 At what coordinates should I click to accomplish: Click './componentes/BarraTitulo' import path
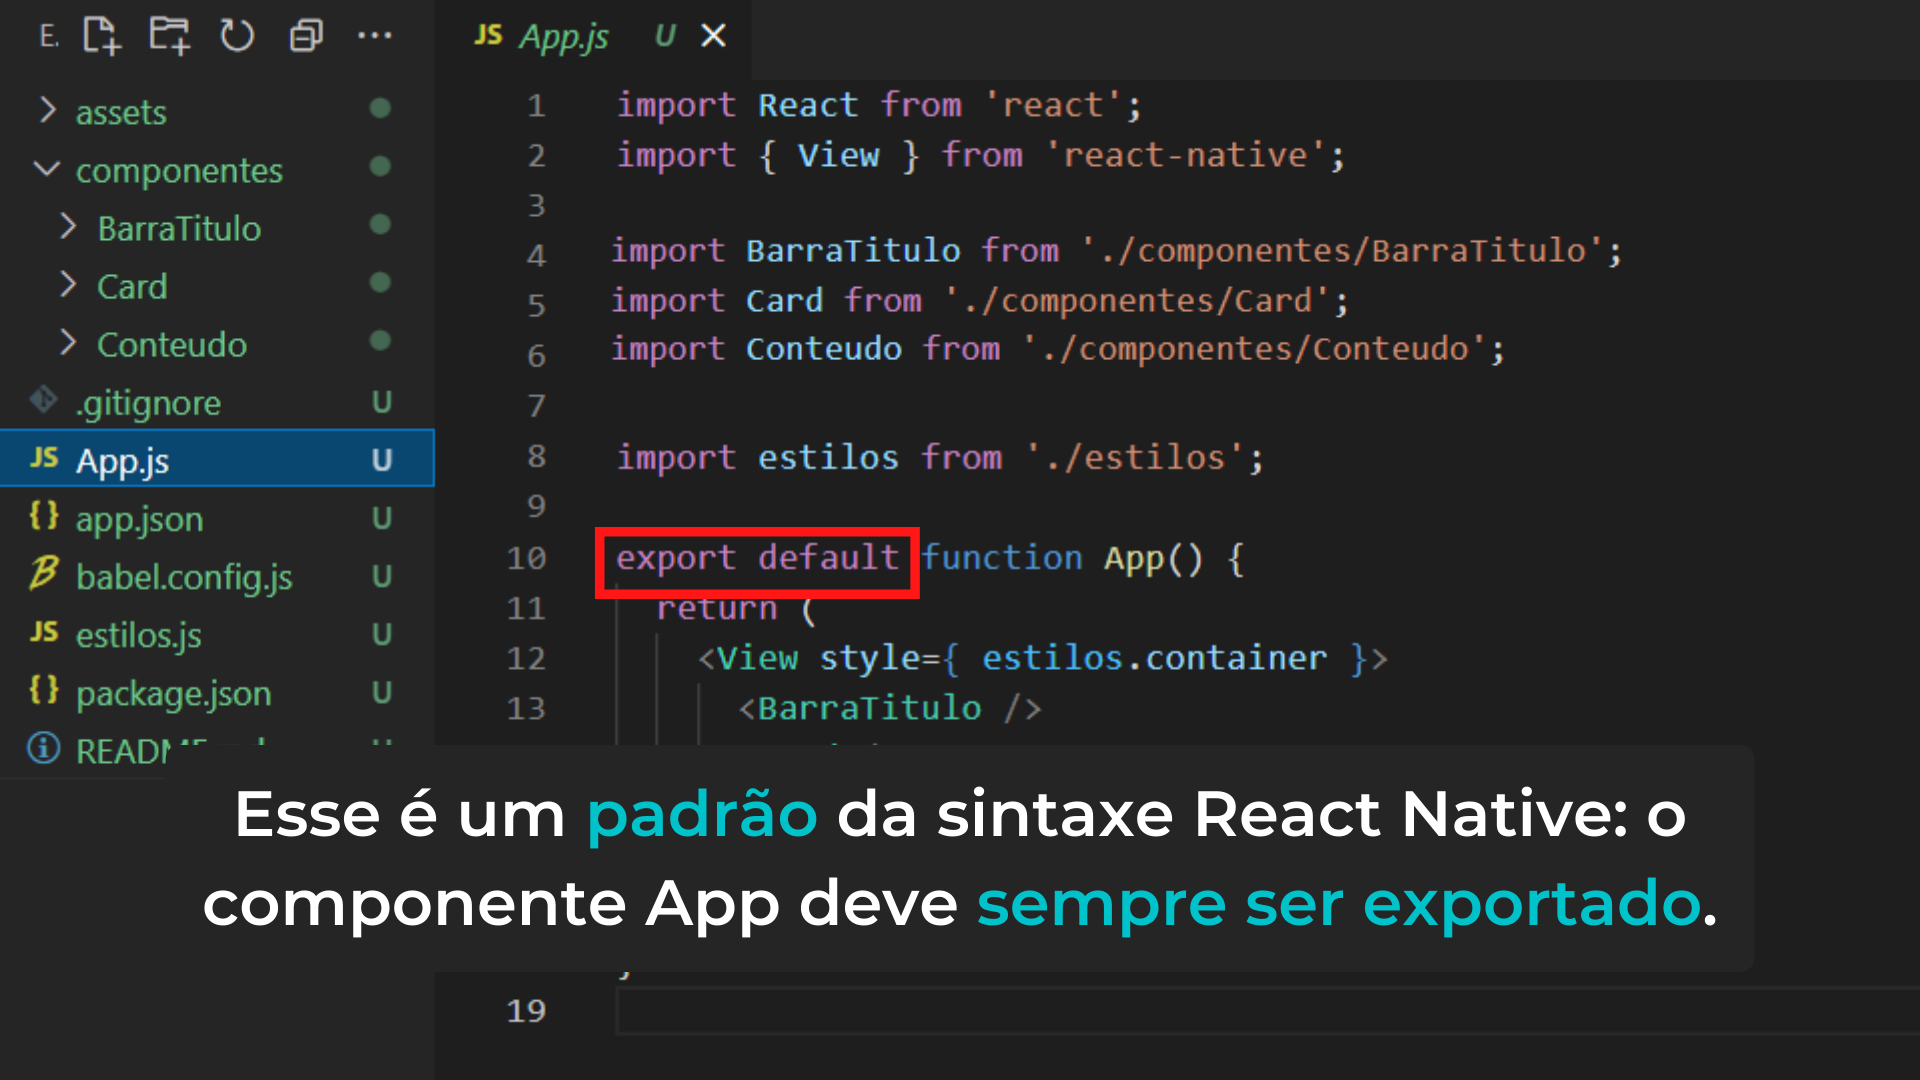tap(1342, 251)
